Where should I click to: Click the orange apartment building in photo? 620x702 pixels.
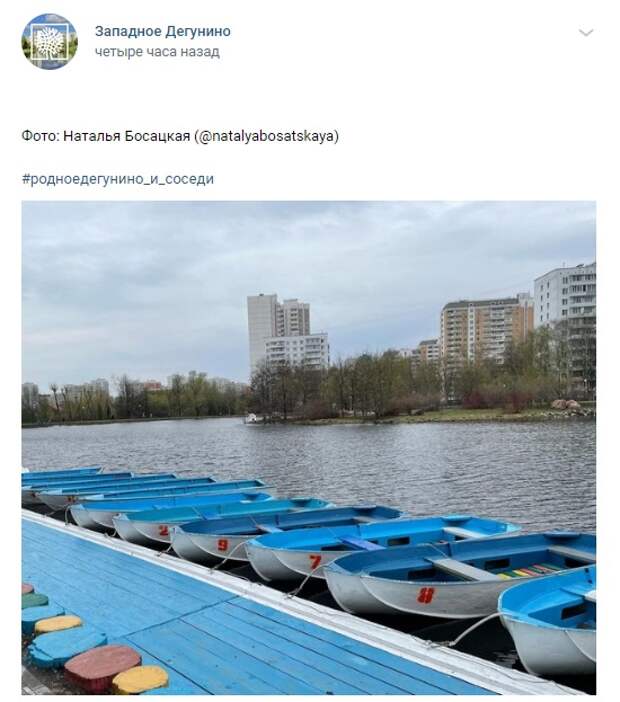click(486, 329)
